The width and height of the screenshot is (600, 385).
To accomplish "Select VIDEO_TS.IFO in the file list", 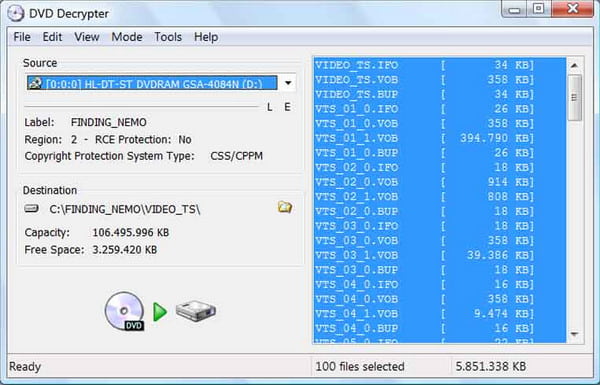I will tap(440, 65).
